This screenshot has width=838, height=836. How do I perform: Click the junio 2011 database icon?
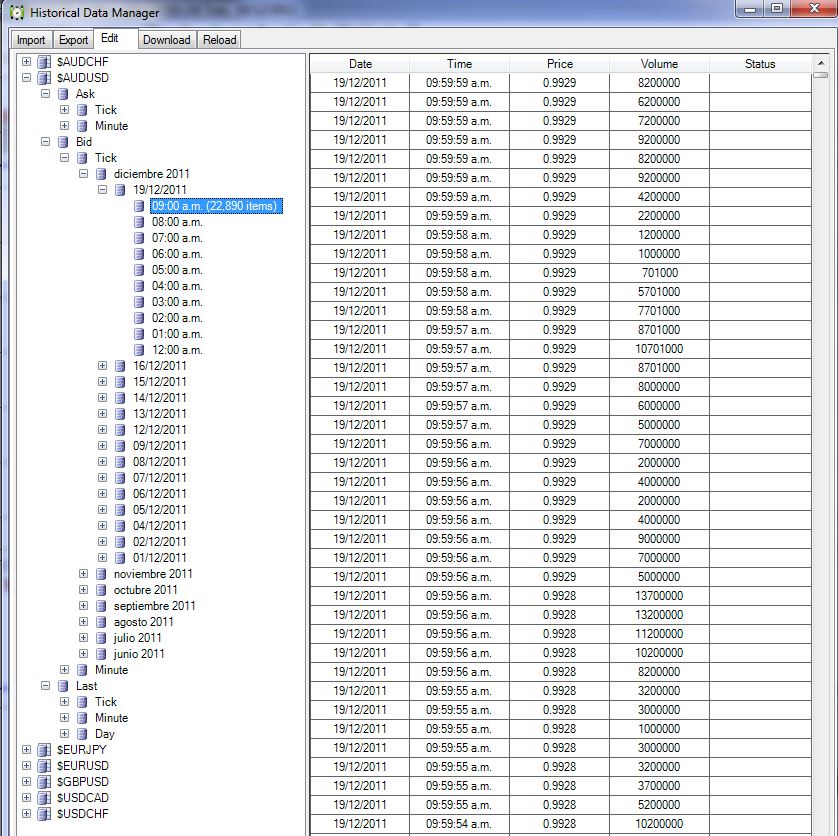pos(101,654)
